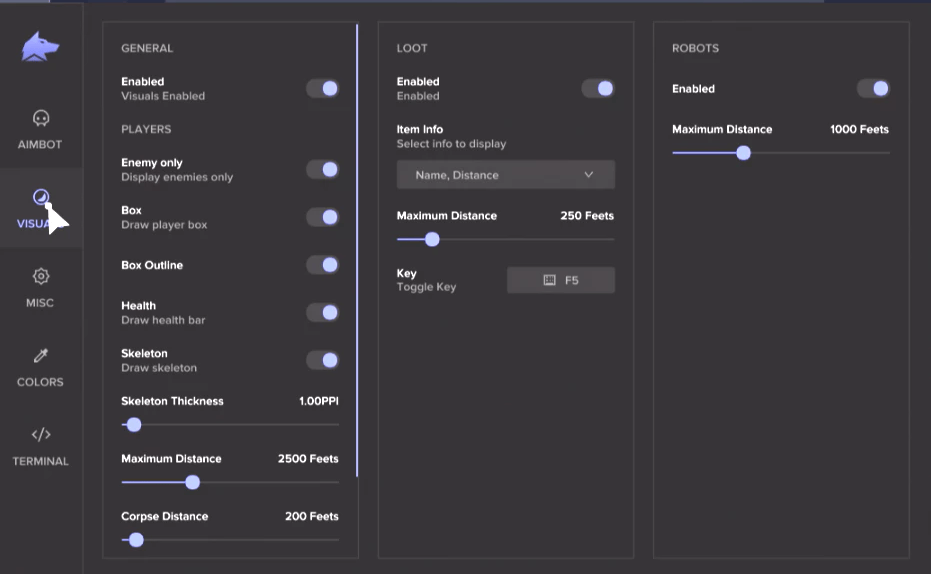The height and width of the screenshot is (574, 931).
Task: Open the Colors eyedropper icon
Action: [41, 355]
